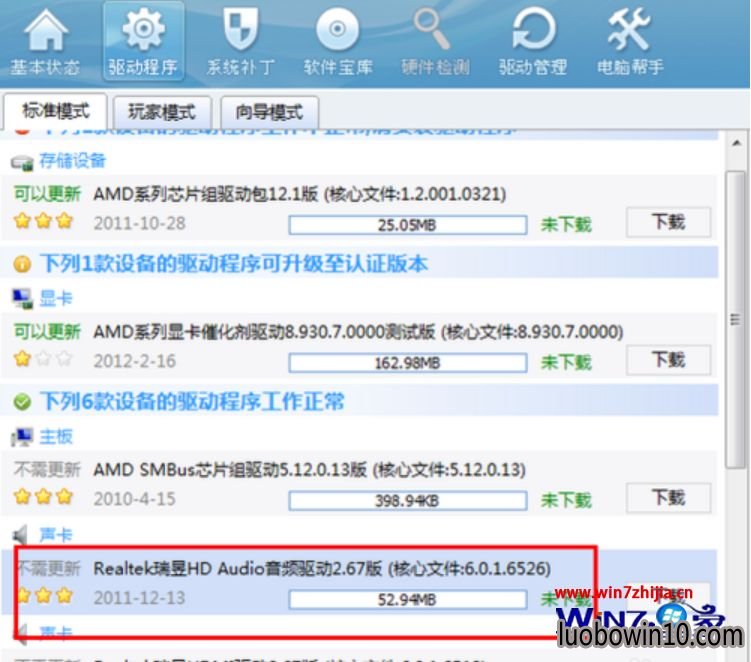Open the 声卡 category link
The height and width of the screenshot is (662, 751).
pos(56,535)
